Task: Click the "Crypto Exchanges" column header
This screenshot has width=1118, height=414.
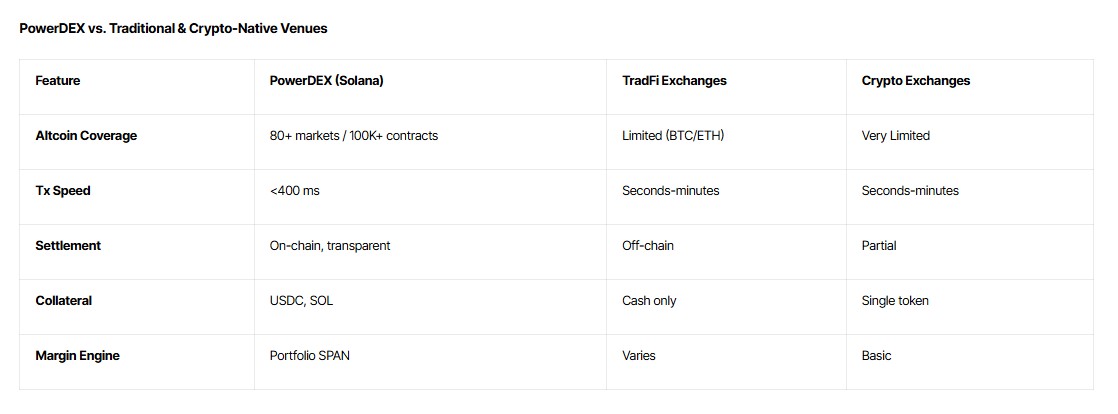Action: pos(915,81)
